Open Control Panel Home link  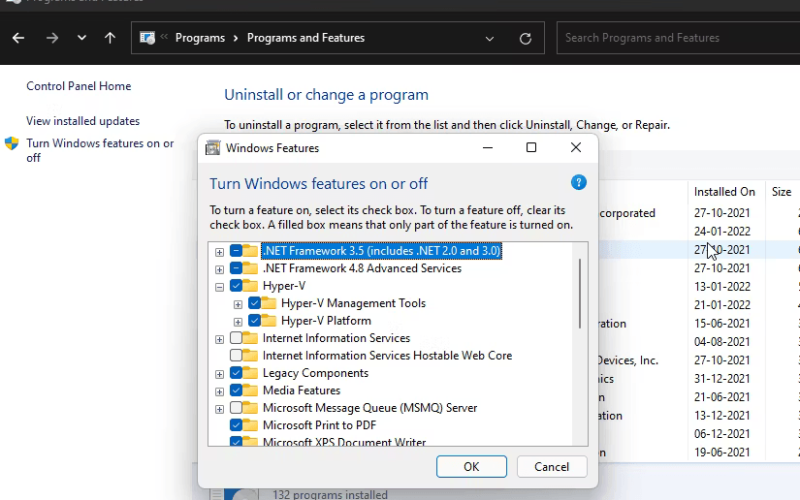[79, 86]
